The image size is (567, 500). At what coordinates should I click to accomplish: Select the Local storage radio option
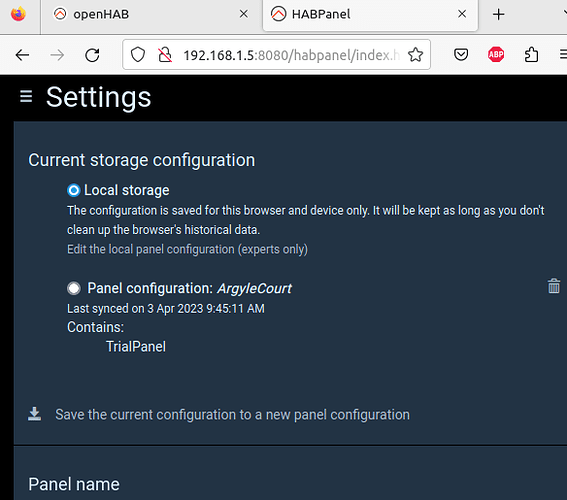[74, 190]
